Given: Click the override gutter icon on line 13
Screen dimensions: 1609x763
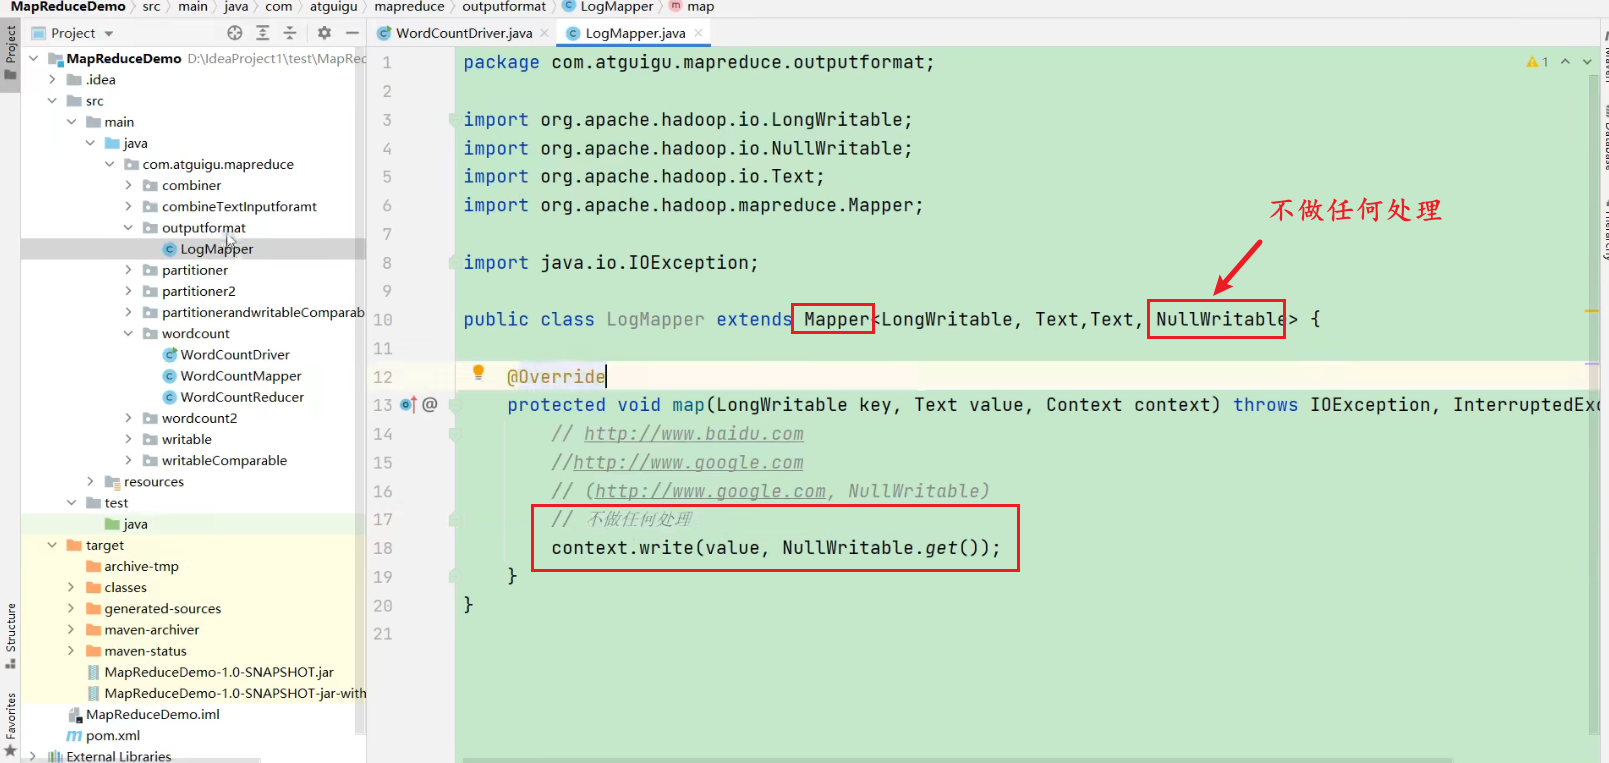Looking at the screenshot, I should (x=408, y=405).
